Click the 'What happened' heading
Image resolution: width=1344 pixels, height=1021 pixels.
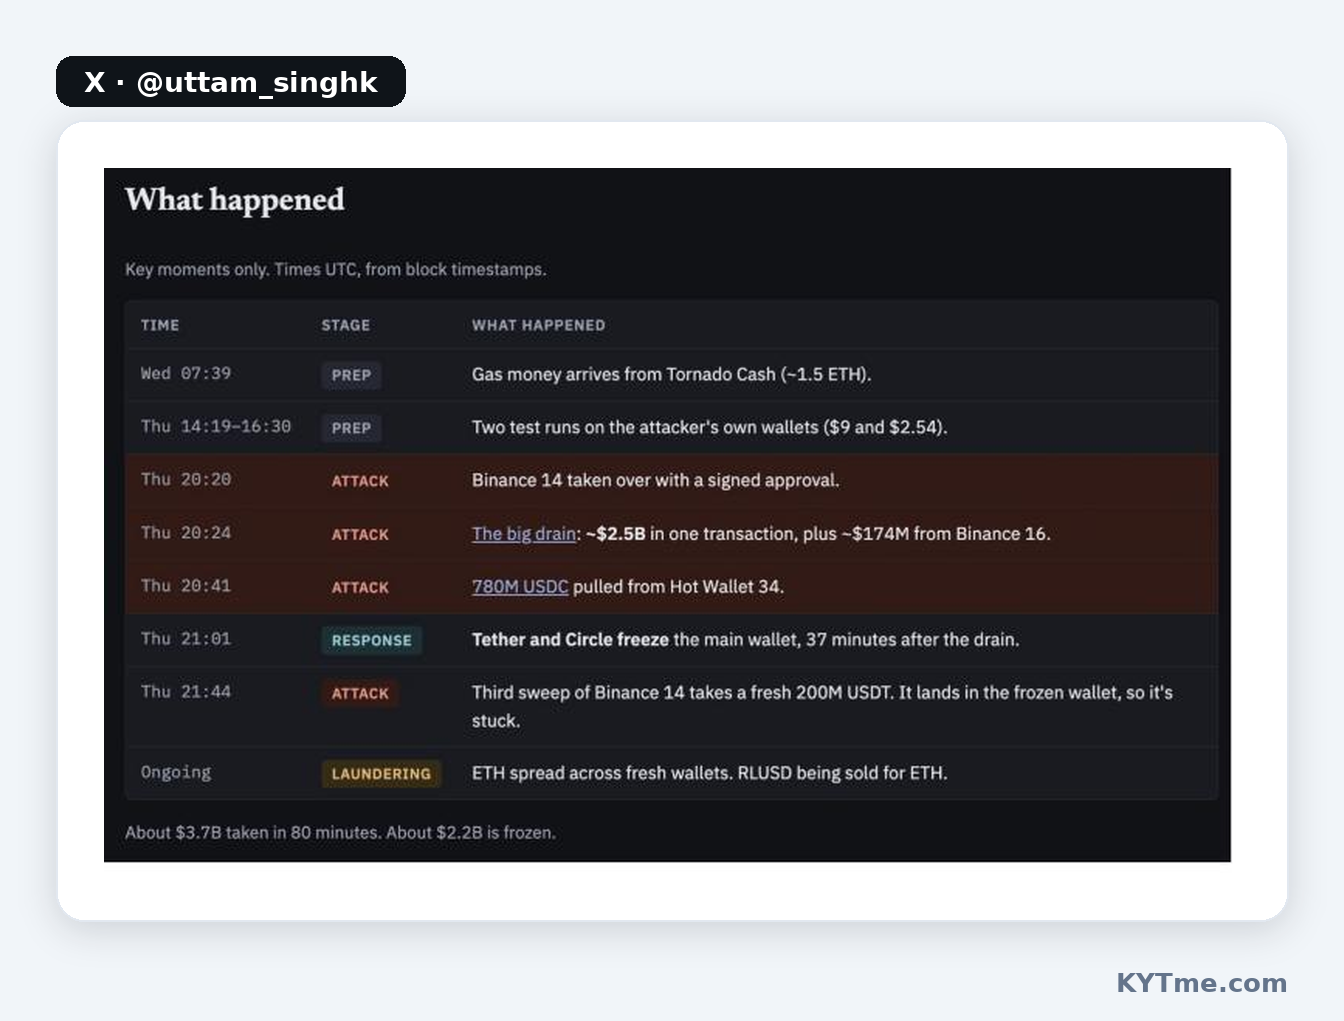(x=235, y=200)
